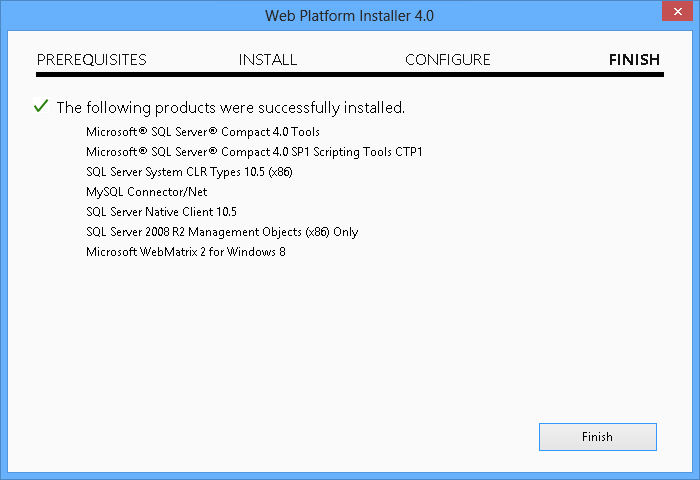Select the FINISH step tab
Screen dimensions: 700x480
[x=634, y=60]
